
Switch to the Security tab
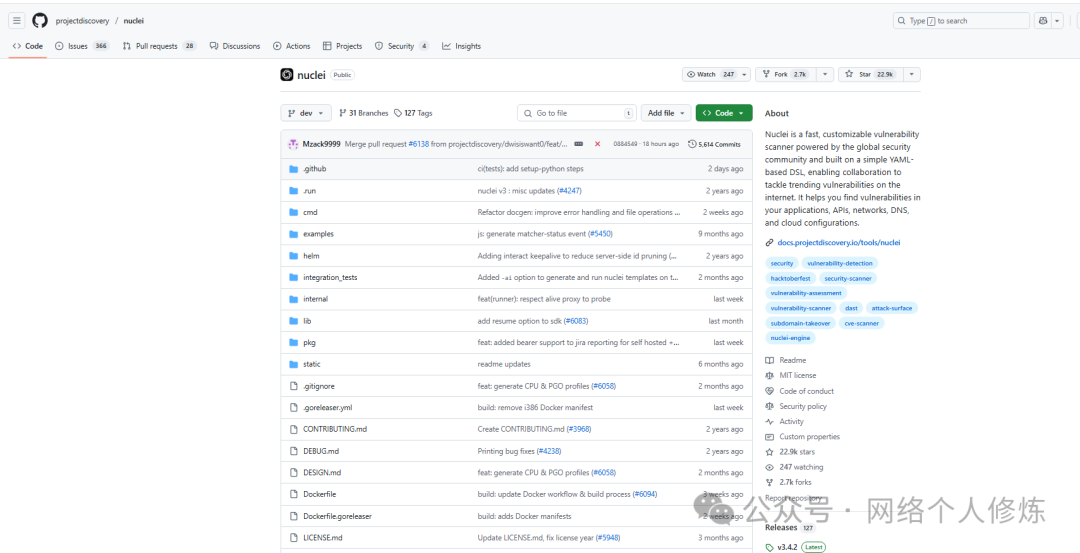[402, 46]
